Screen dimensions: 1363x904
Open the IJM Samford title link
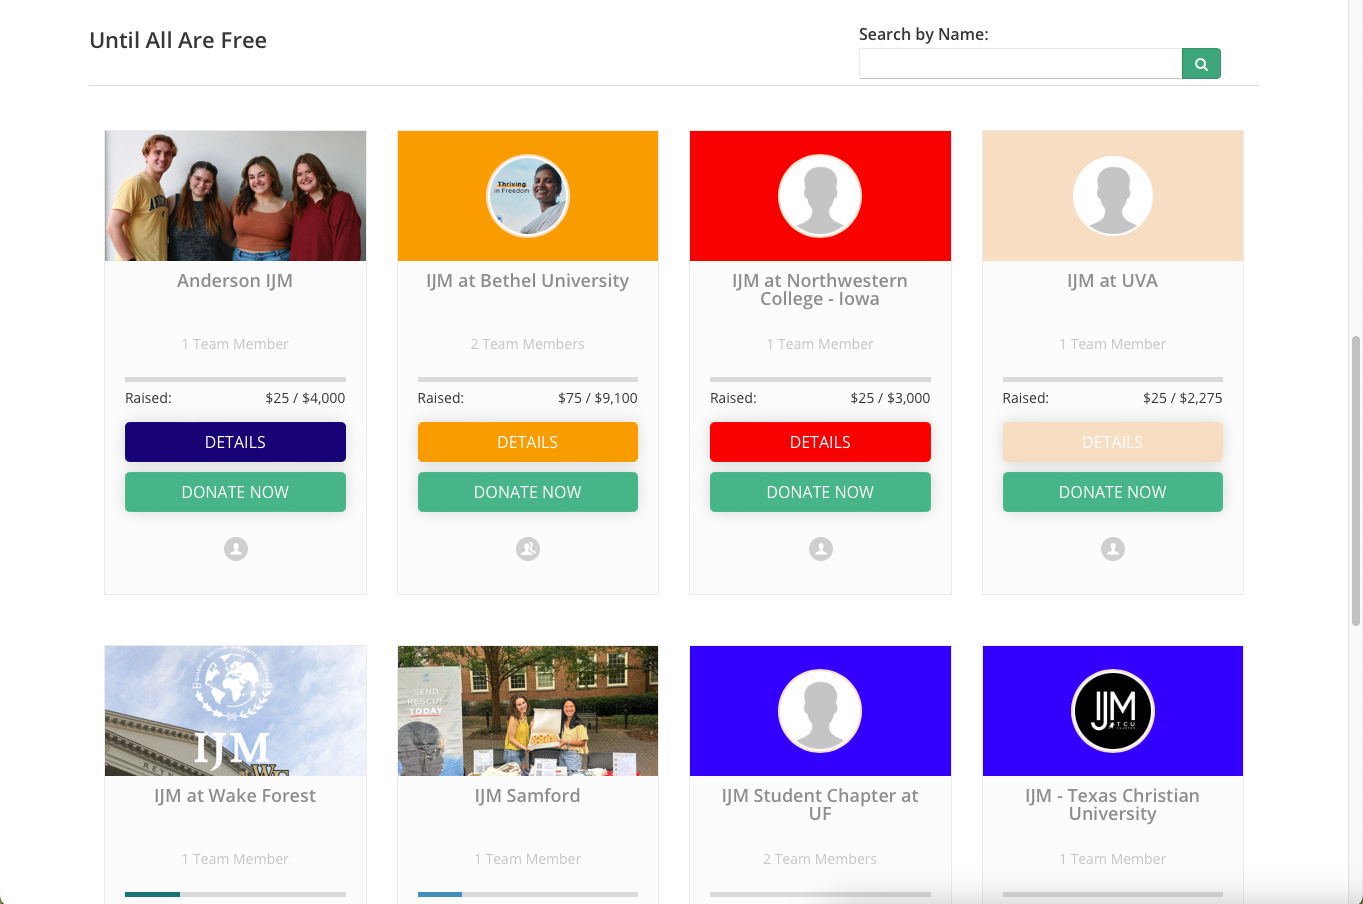[x=528, y=796]
